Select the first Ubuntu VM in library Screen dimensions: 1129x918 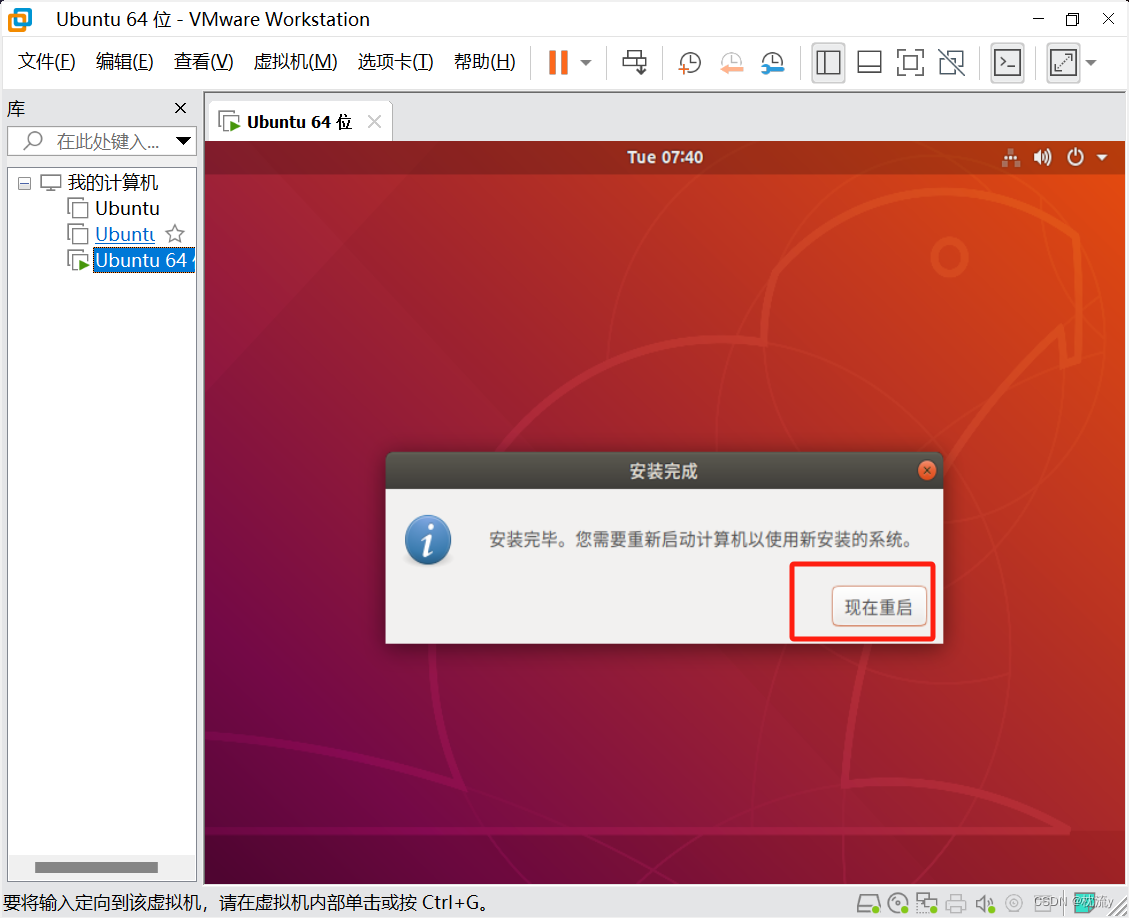click(127, 209)
